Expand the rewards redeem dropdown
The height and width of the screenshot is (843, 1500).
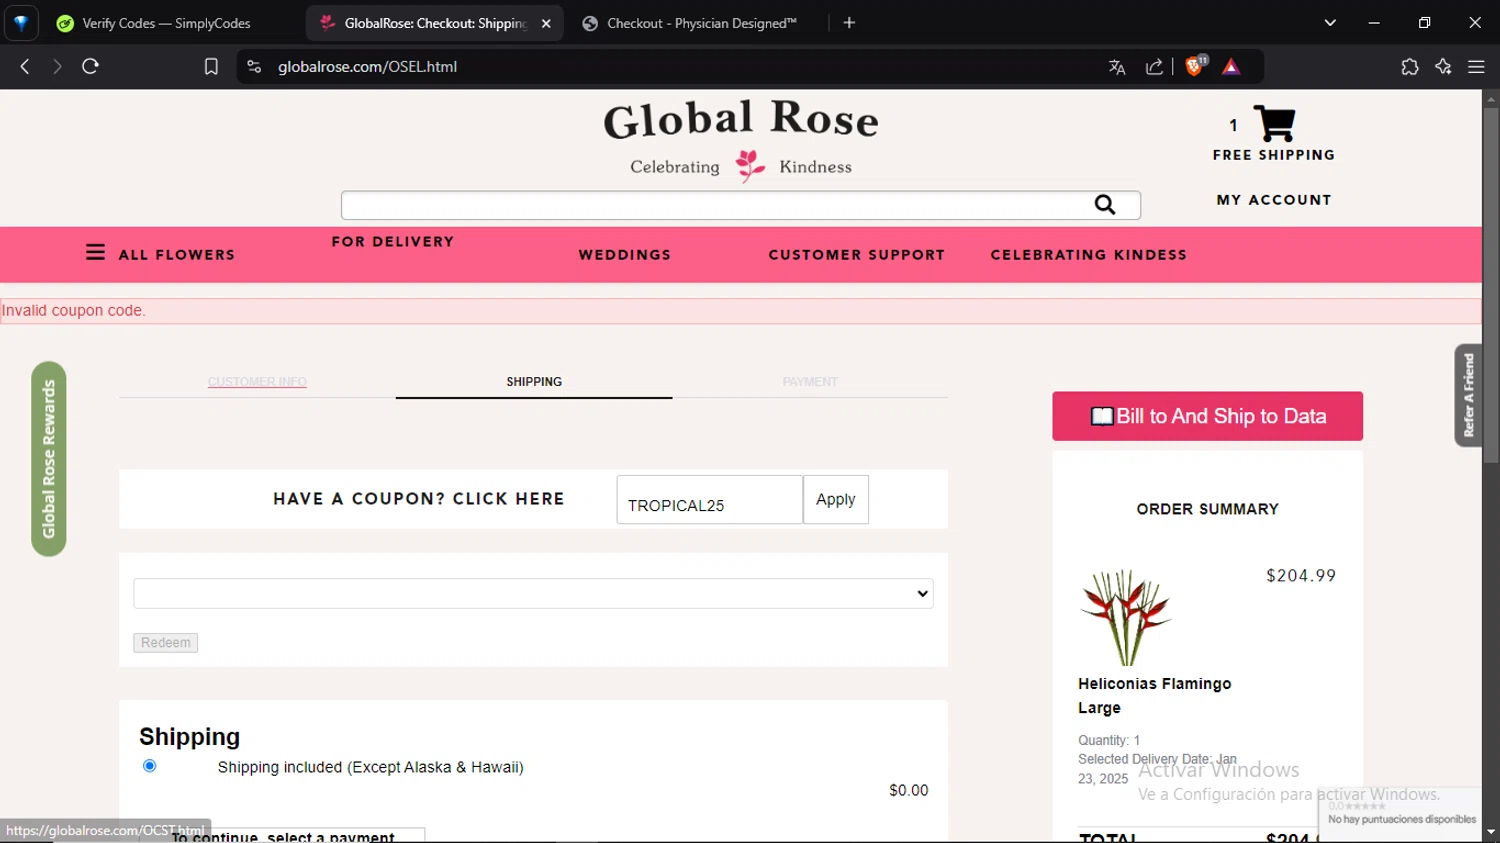(x=534, y=593)
